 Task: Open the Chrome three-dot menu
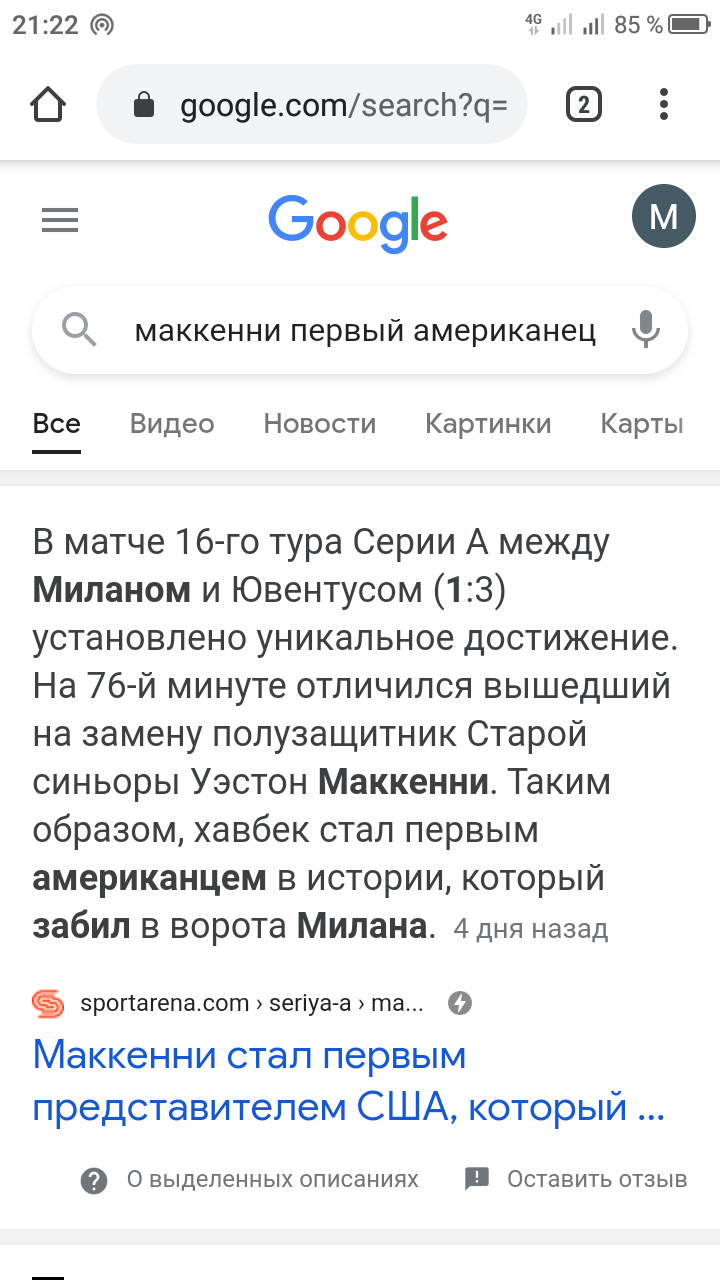(x=664, y=104)
